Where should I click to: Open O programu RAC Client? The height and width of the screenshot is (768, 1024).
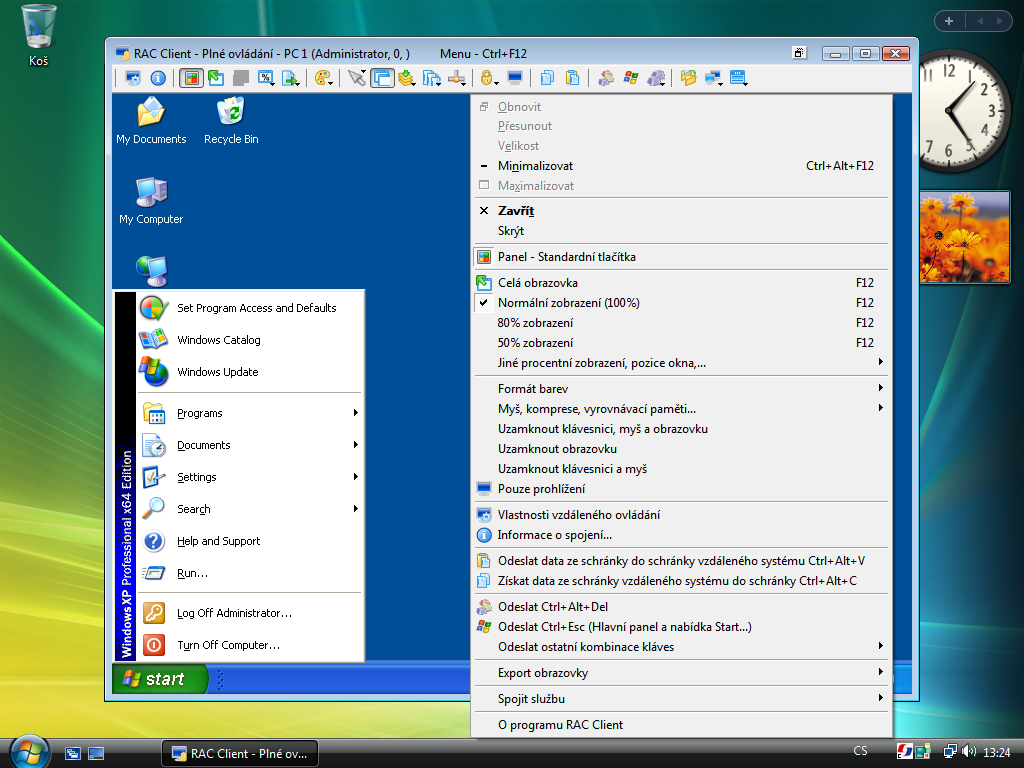click(681, 725)
